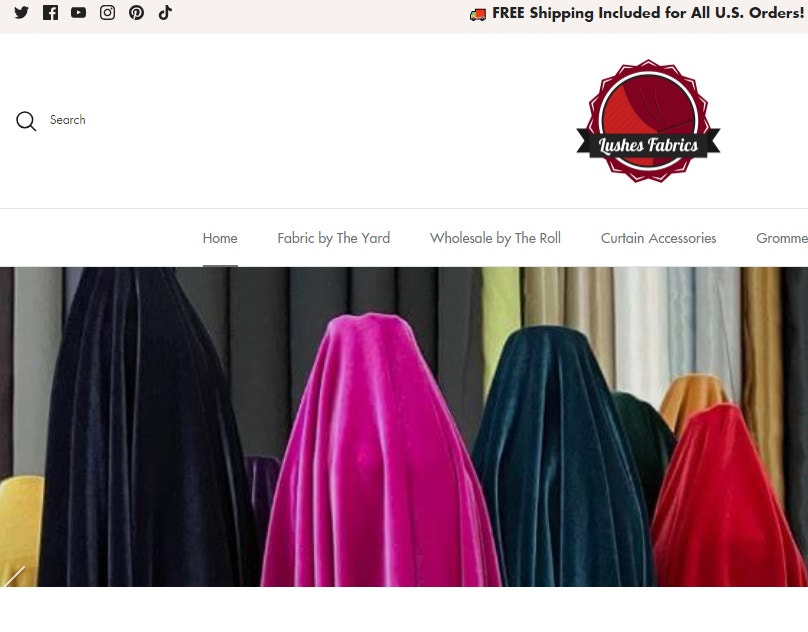Open the Instagram social icon
This screenshot has width=808, height=632.
107,12
